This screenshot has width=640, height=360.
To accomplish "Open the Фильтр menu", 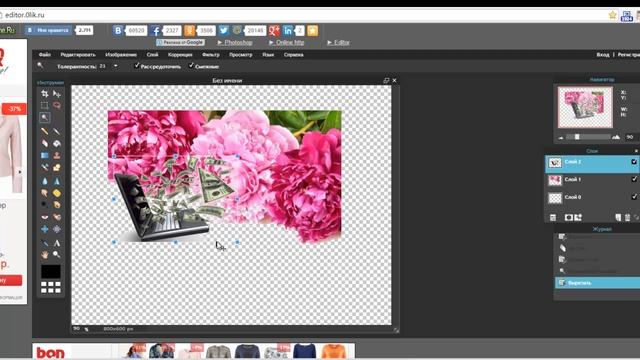I will [211, 55].
